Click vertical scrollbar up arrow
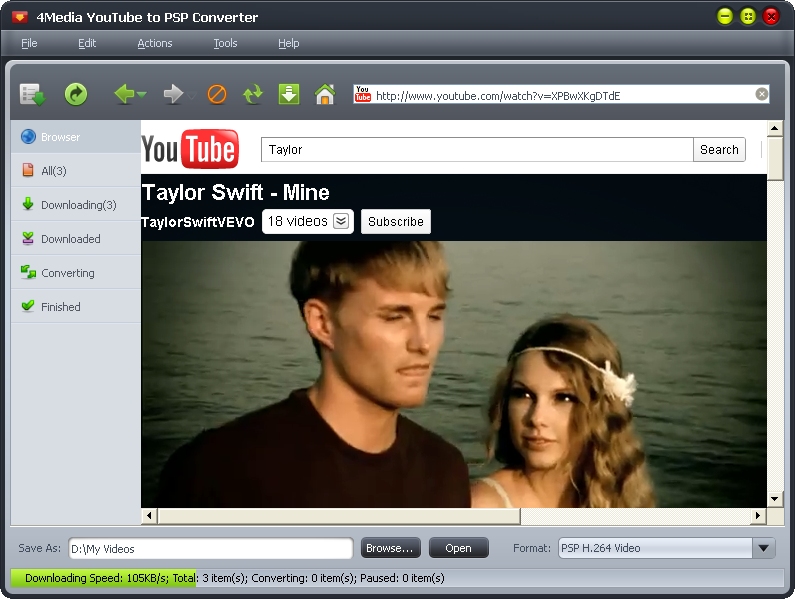The image size is (795, 599). 774,128
